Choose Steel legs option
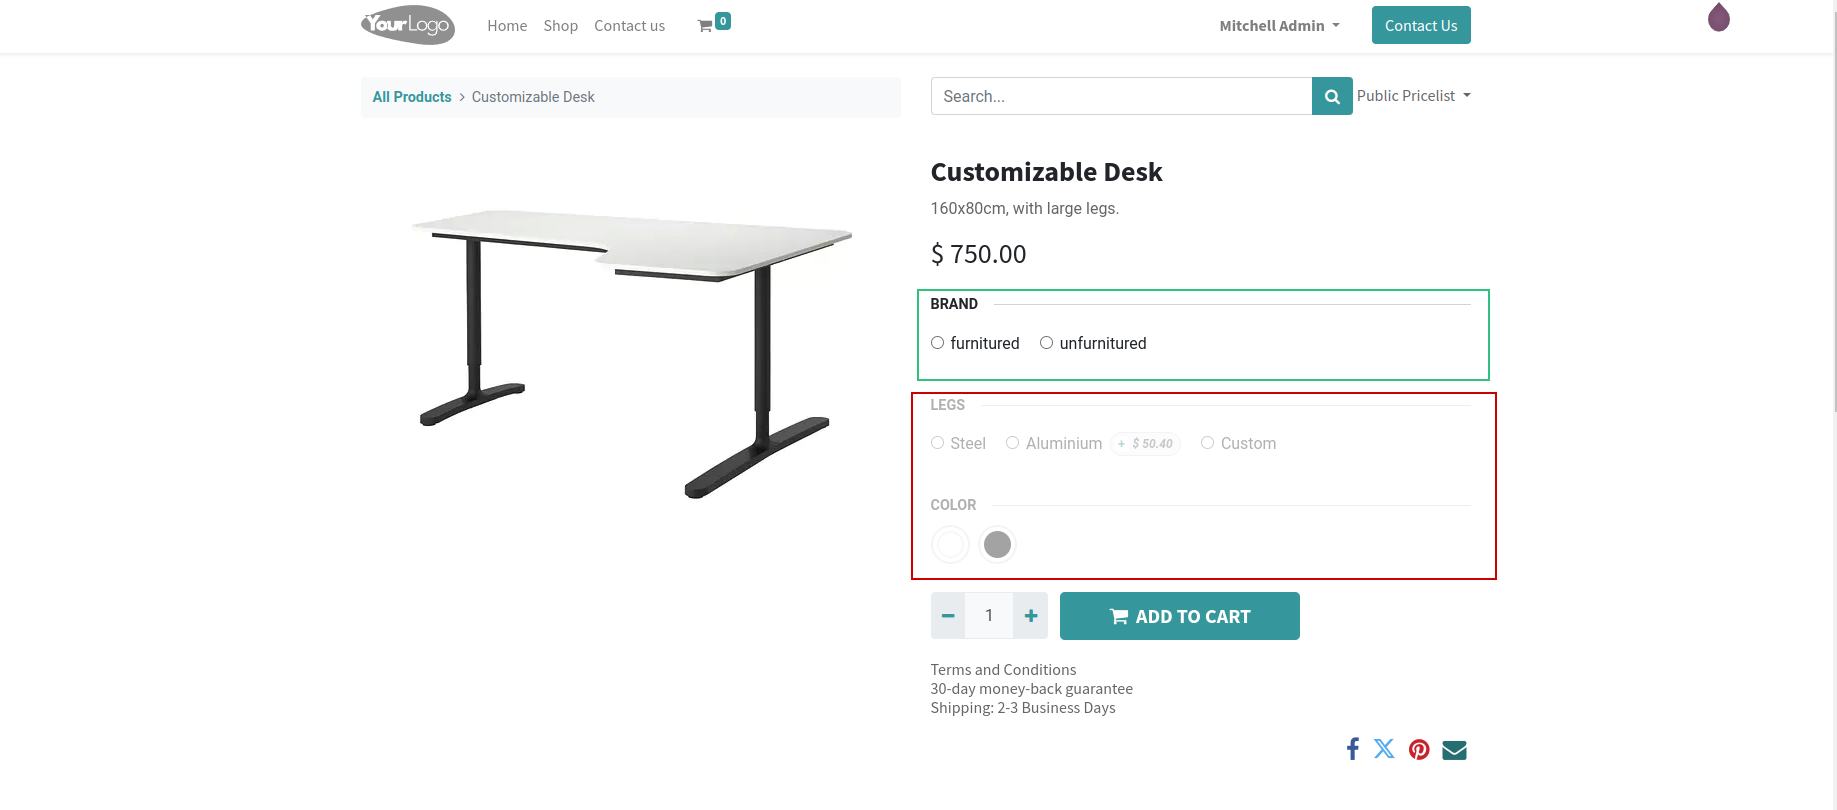The image size is (1837, 810). [x=937, y=443]
